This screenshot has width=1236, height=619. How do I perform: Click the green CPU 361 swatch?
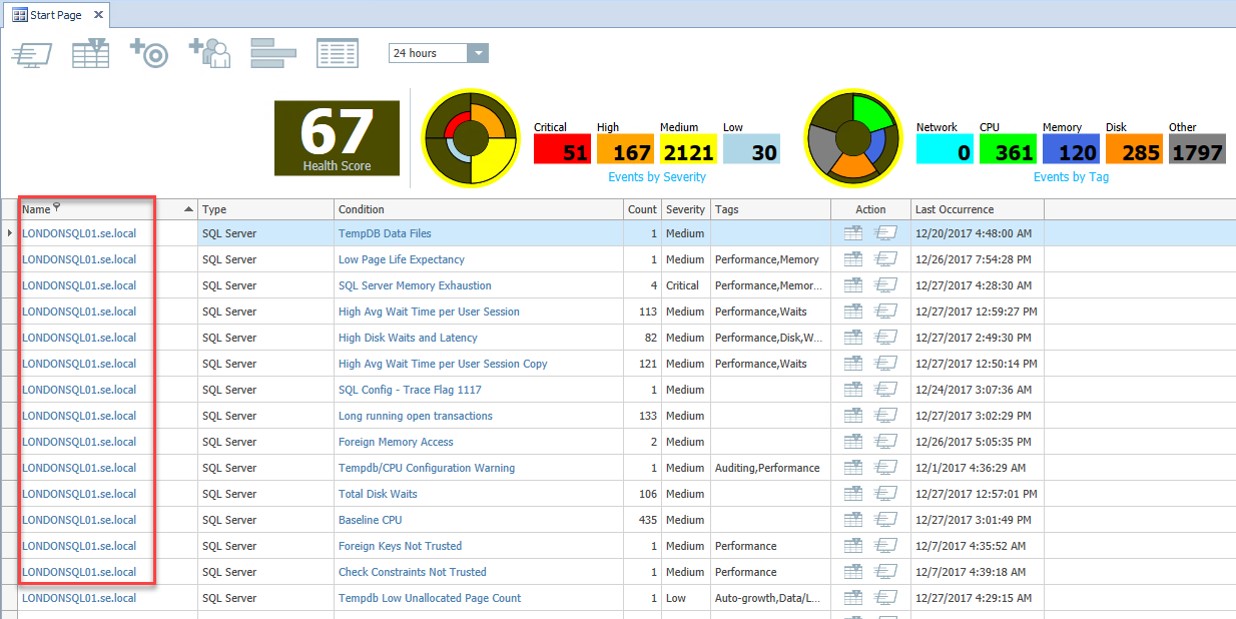pyautogui.click(x=1008, y=149)
